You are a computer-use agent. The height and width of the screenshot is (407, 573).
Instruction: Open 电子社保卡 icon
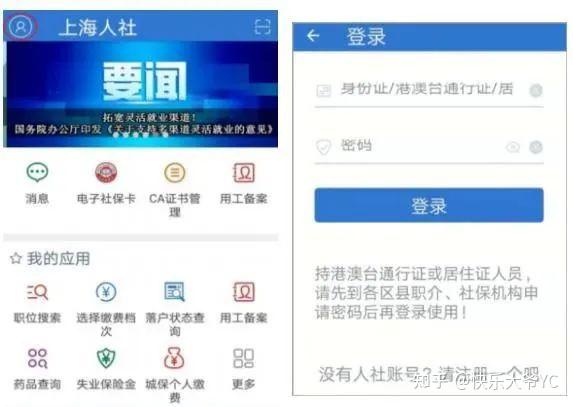click(106, 172)
